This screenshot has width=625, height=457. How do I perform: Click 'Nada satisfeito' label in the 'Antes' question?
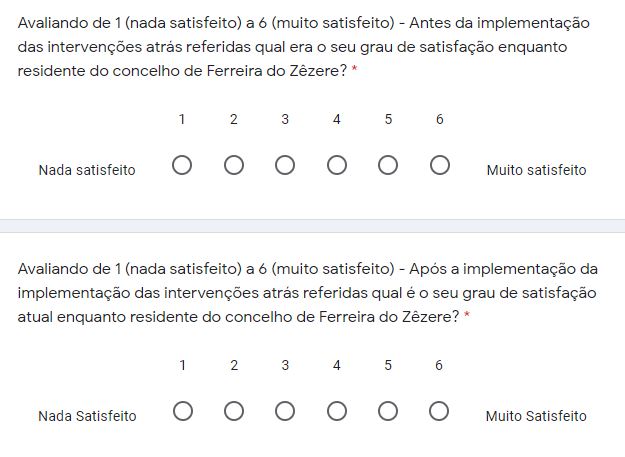pyautogui.click(x=87, y=170)
